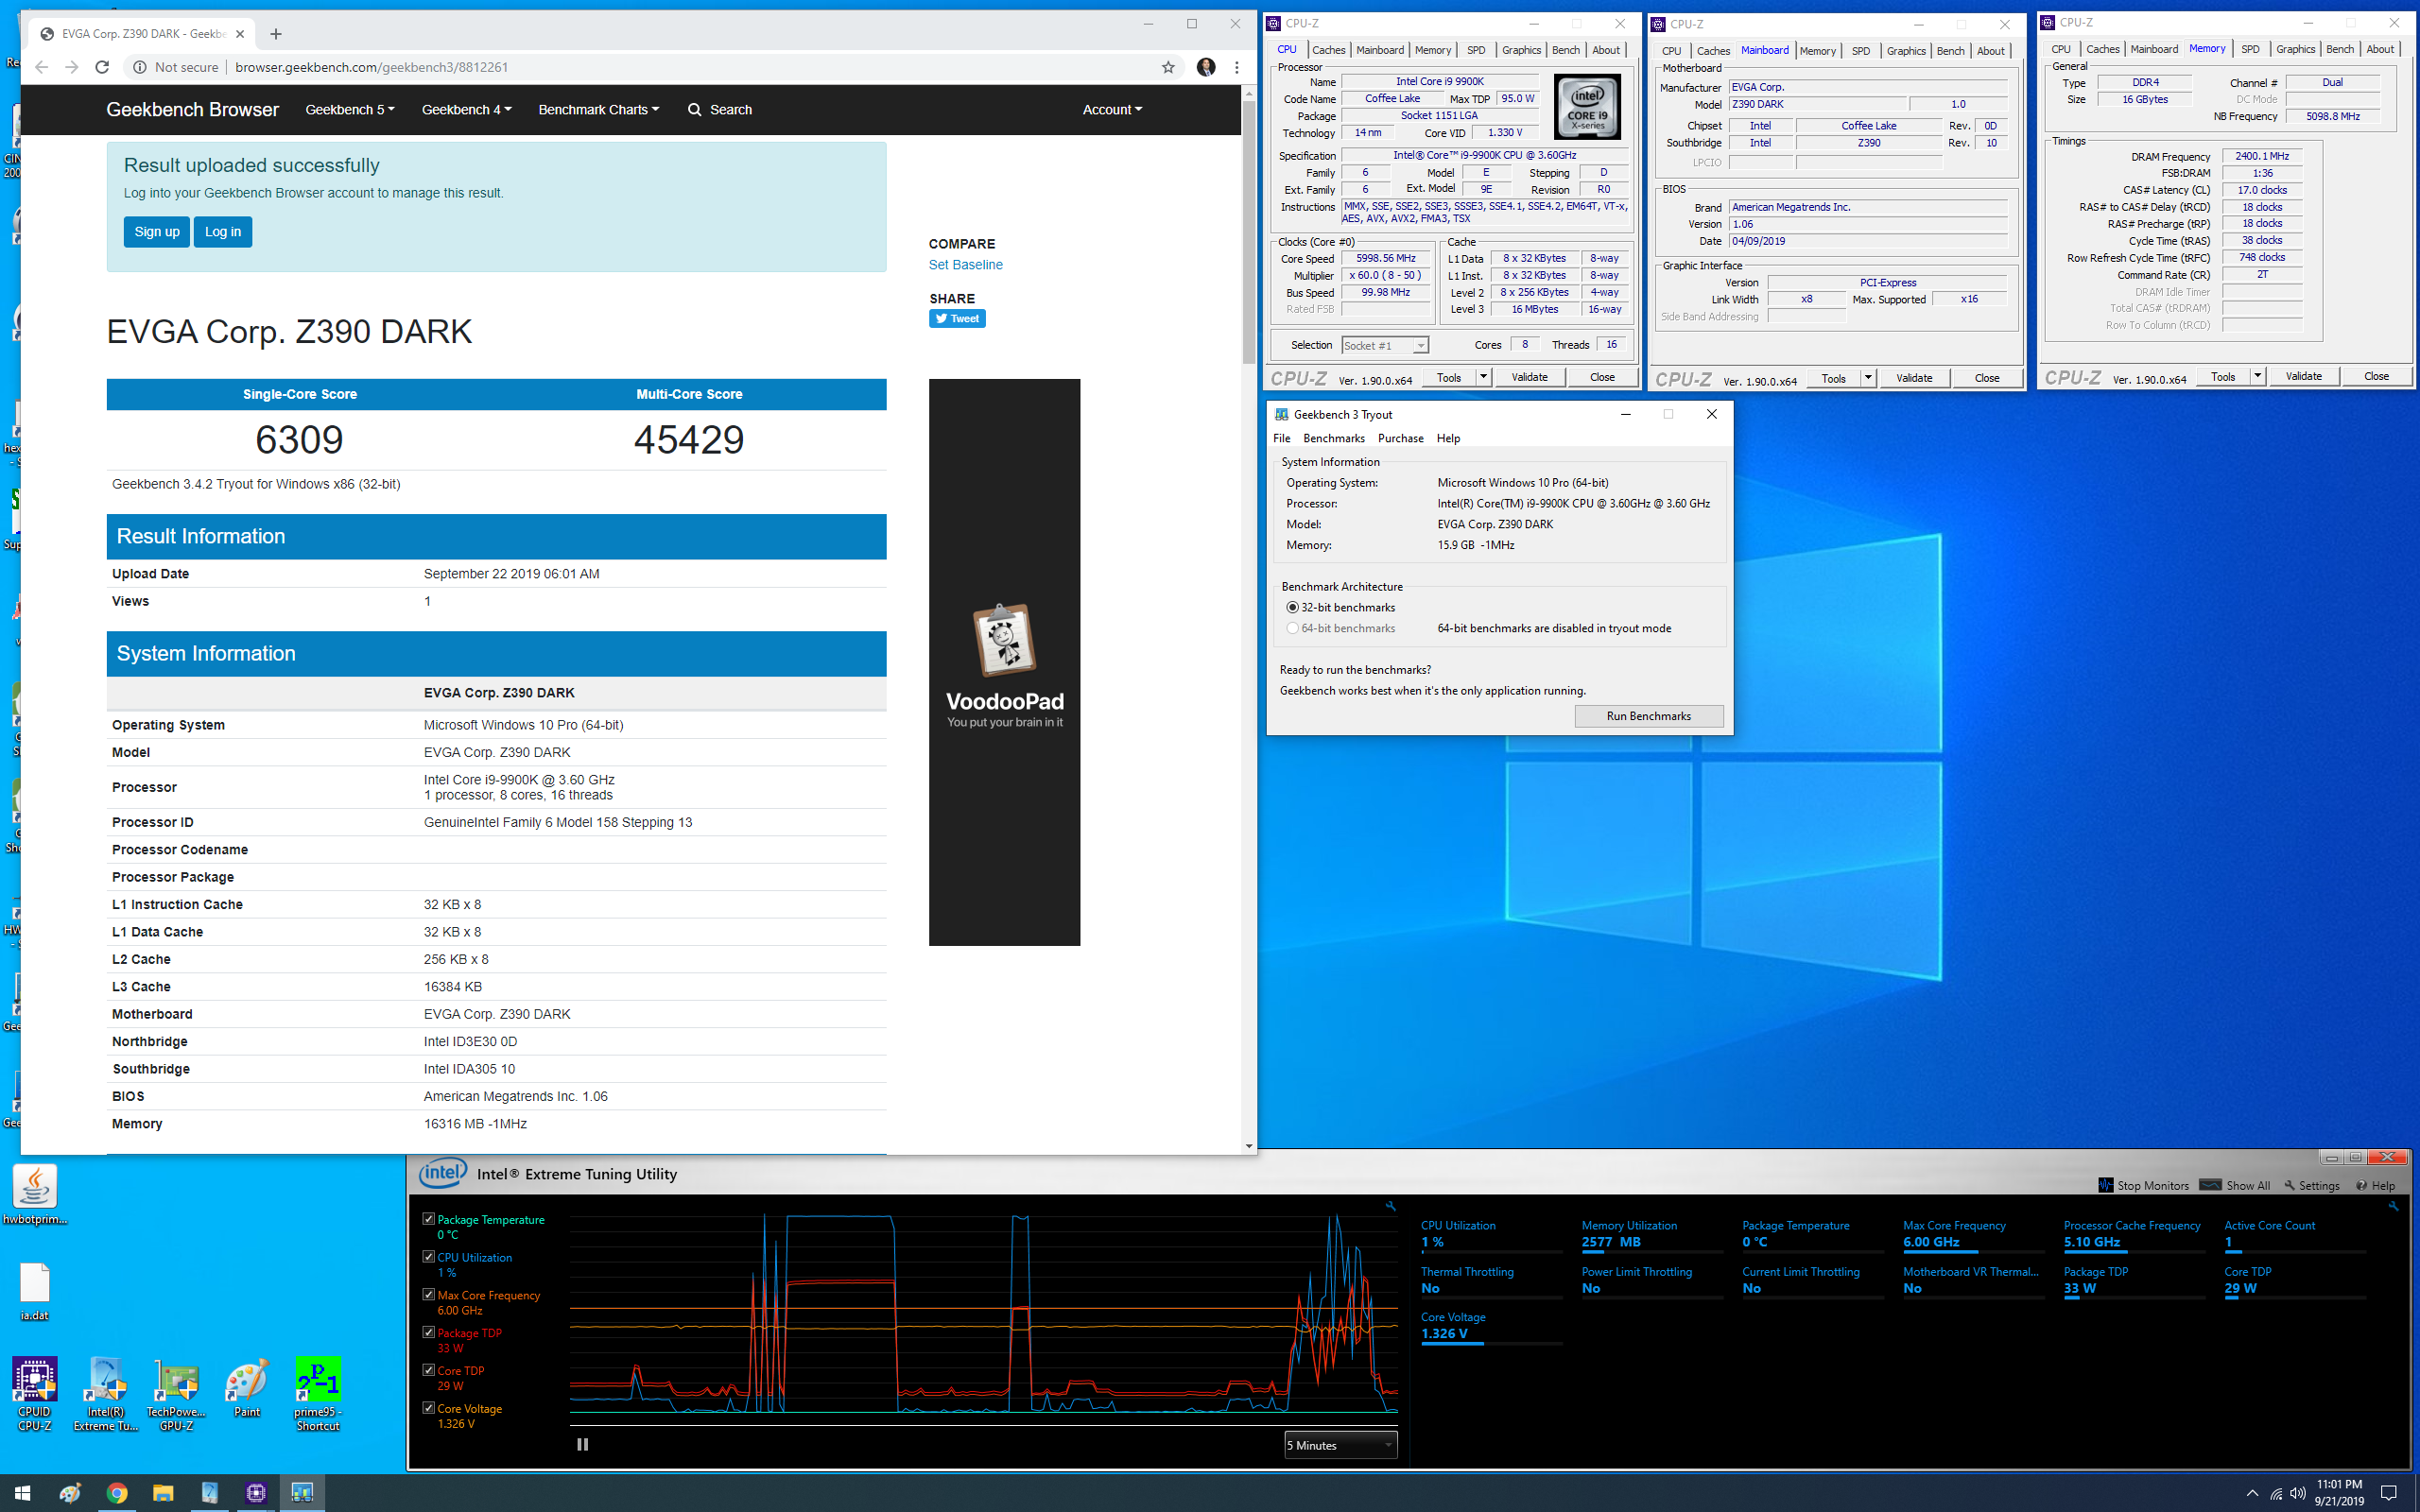This screenshot has height=1512, width=2420.
Task: Open Tools dropdown arrow in CPU-Z Mainboard window
Action: [1868, 378]
